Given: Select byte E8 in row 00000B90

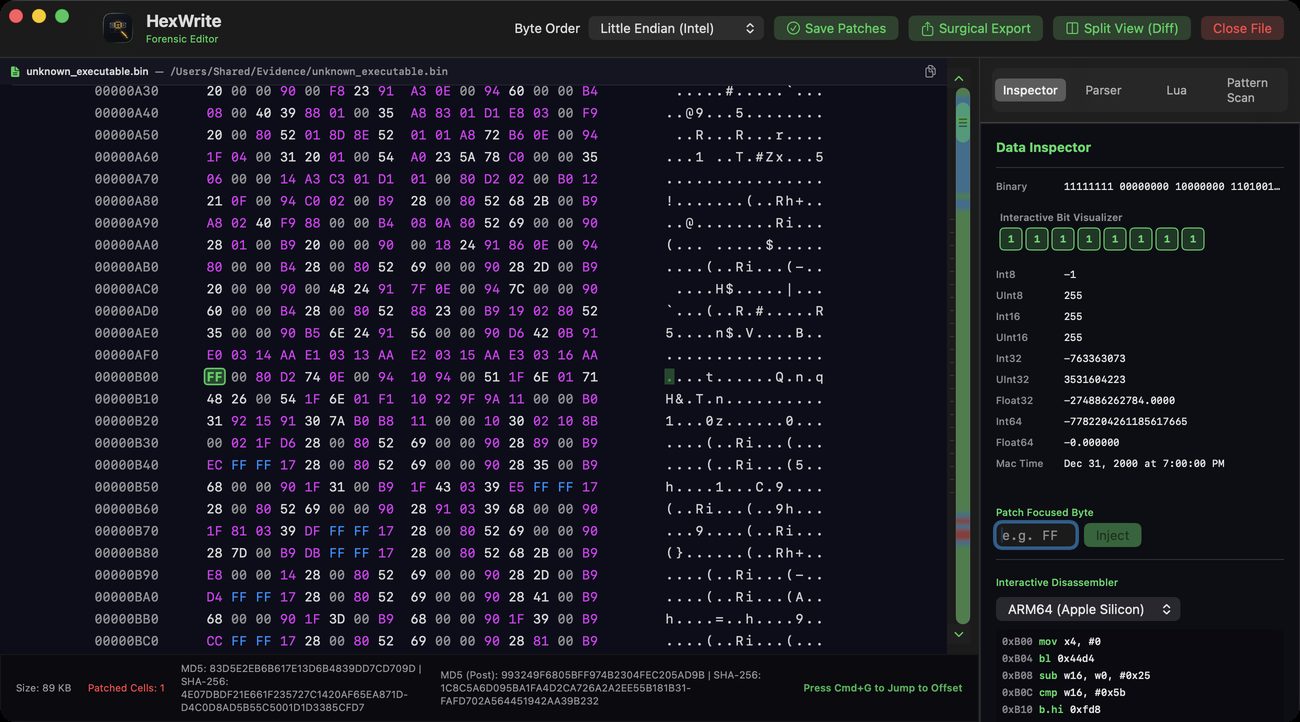Looking at the screenshot, I should [x=214, y=575].
